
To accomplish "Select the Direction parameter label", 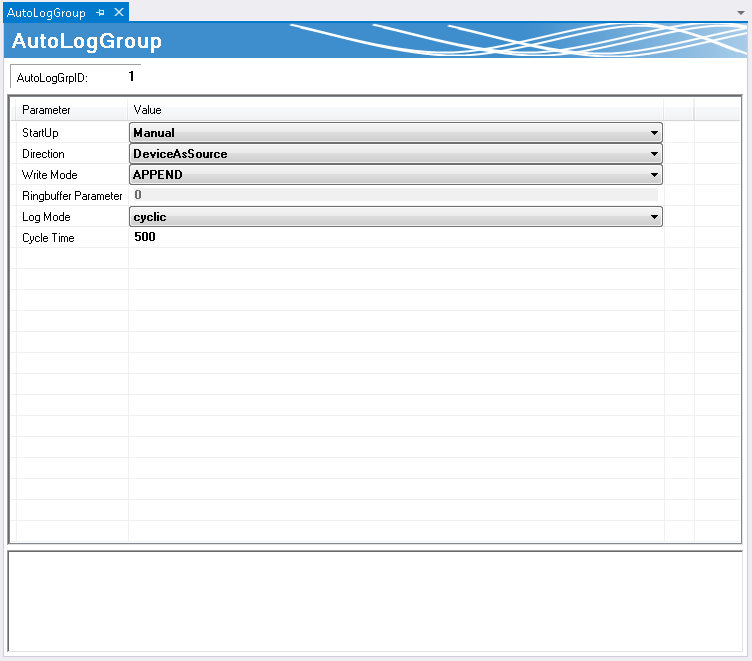I will pyautogui.click(x=43, y=154).
